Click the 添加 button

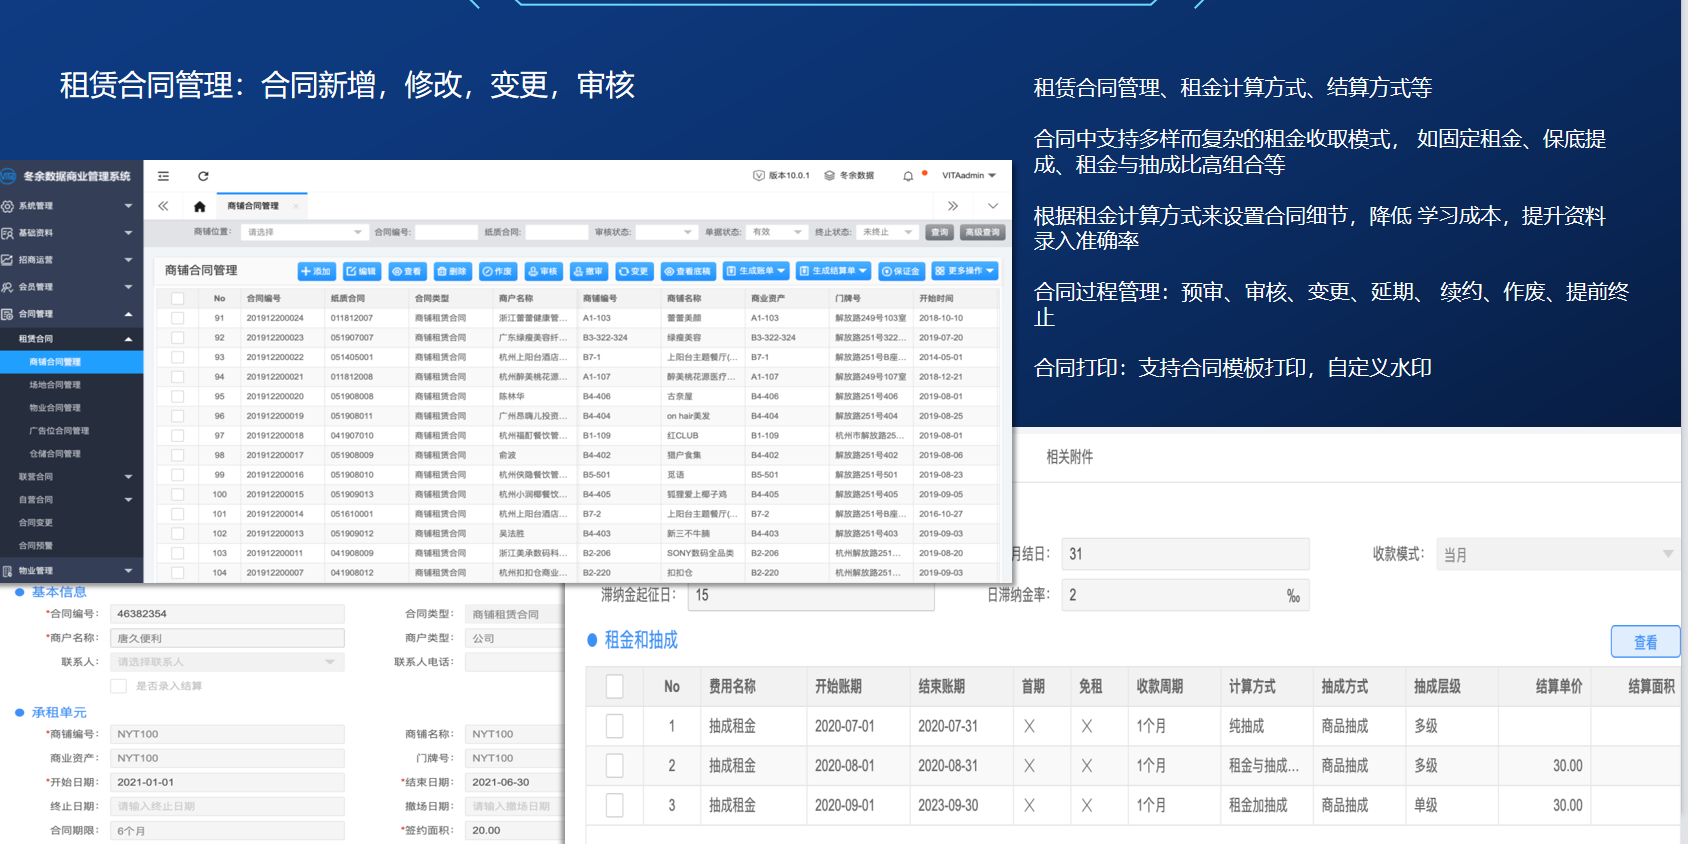pyautogui.click(x=316, y=271)
